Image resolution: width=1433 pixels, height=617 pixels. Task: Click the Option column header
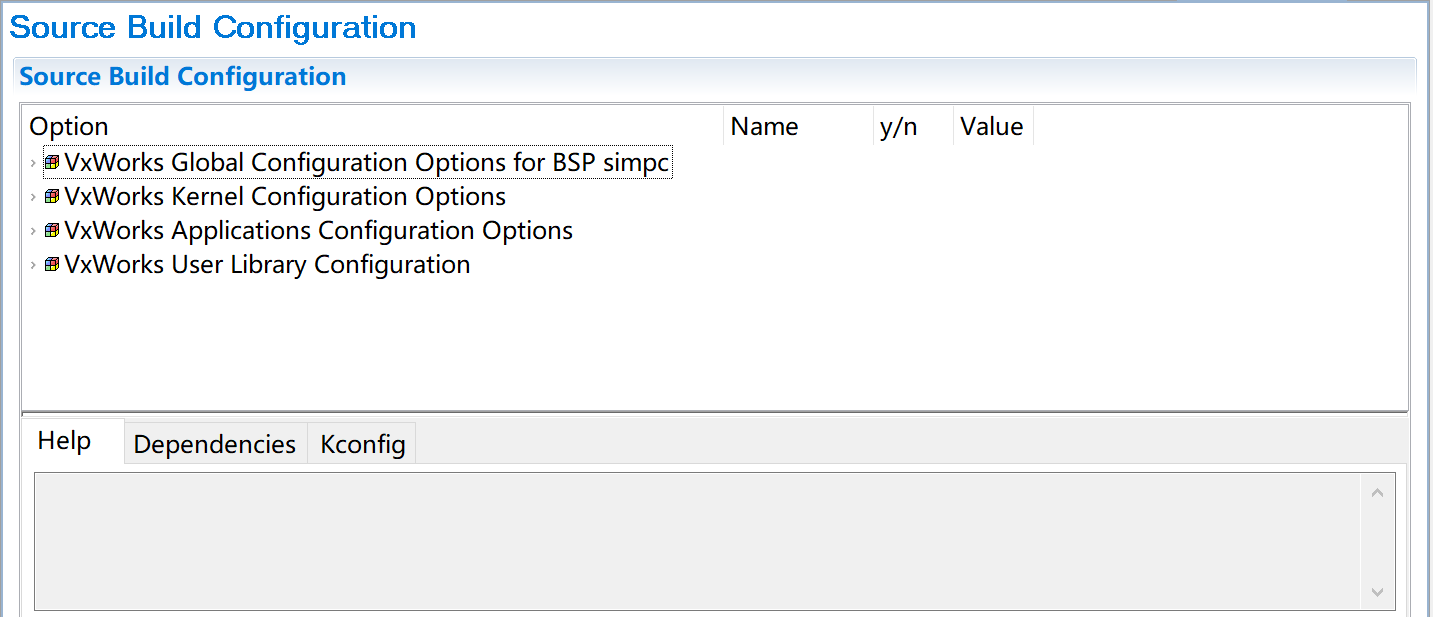coord(373,126)
